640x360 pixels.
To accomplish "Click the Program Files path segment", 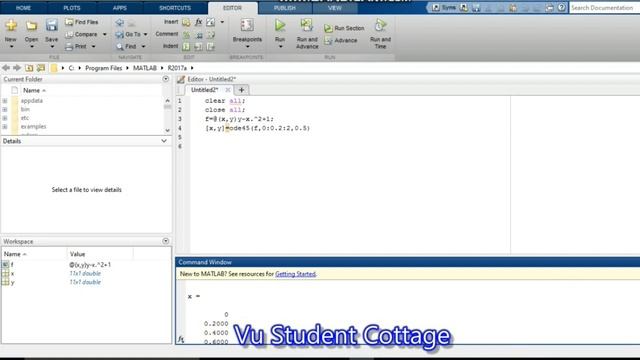I will pos(104,68).
